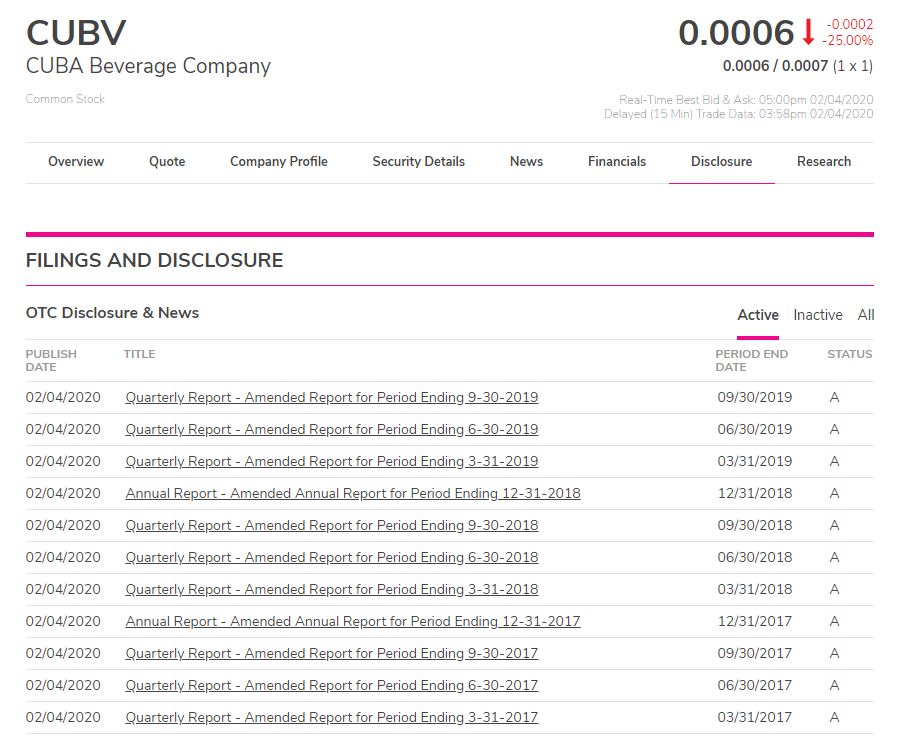Click the CUBA Beverage Company name
The height and width of the screenshot is (738, 921).
tap(148, 66)
